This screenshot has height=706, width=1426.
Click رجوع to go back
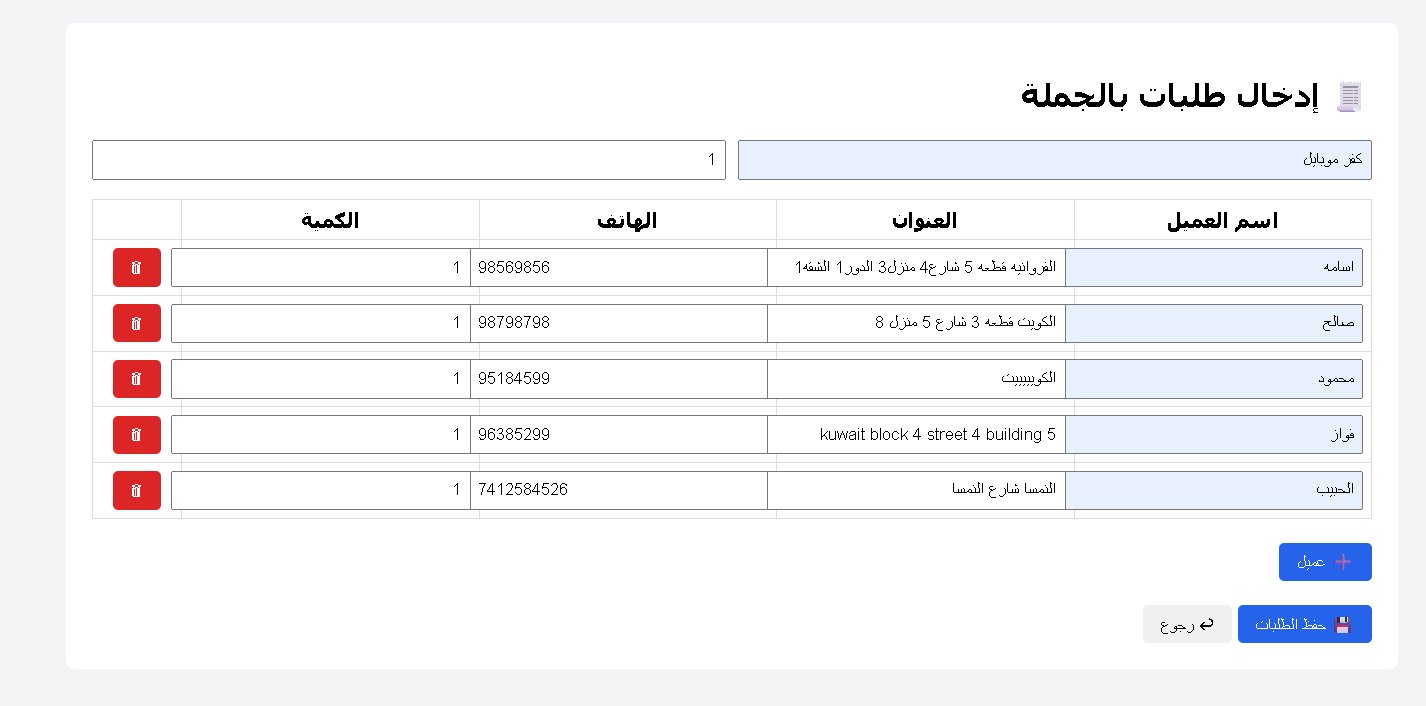pos(1187,623)
